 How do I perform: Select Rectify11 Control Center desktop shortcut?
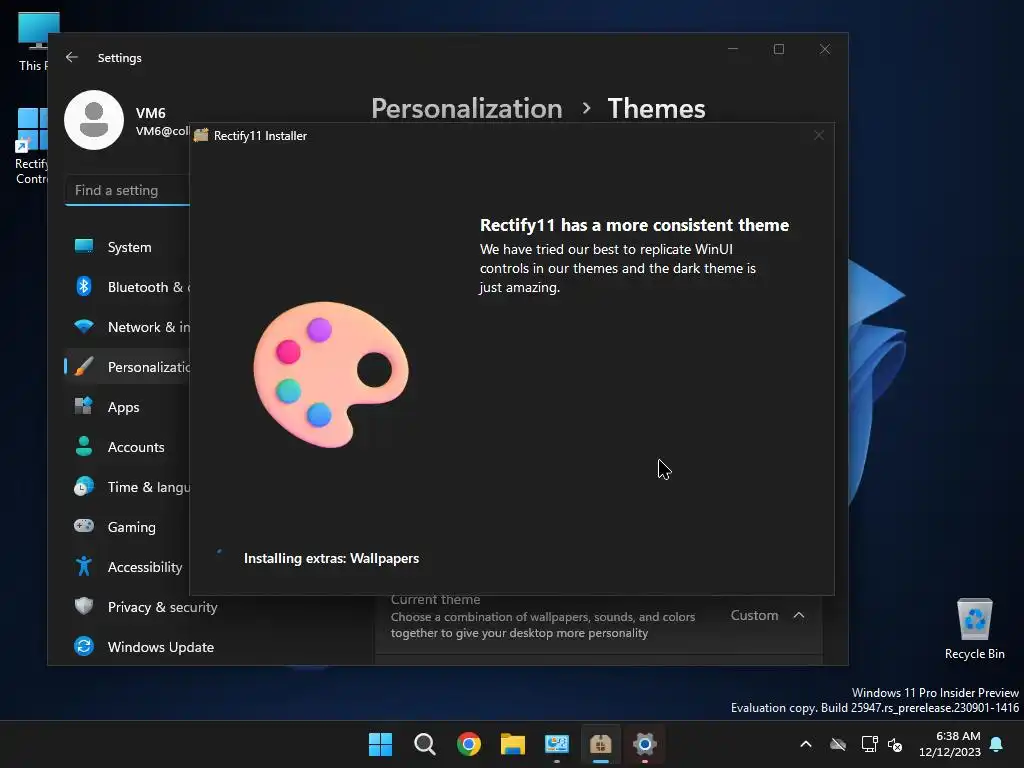[x=31, y=146]
